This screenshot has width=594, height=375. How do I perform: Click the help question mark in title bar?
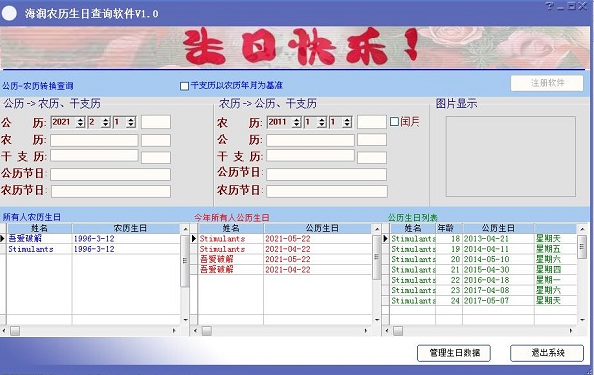coord(549,6)
